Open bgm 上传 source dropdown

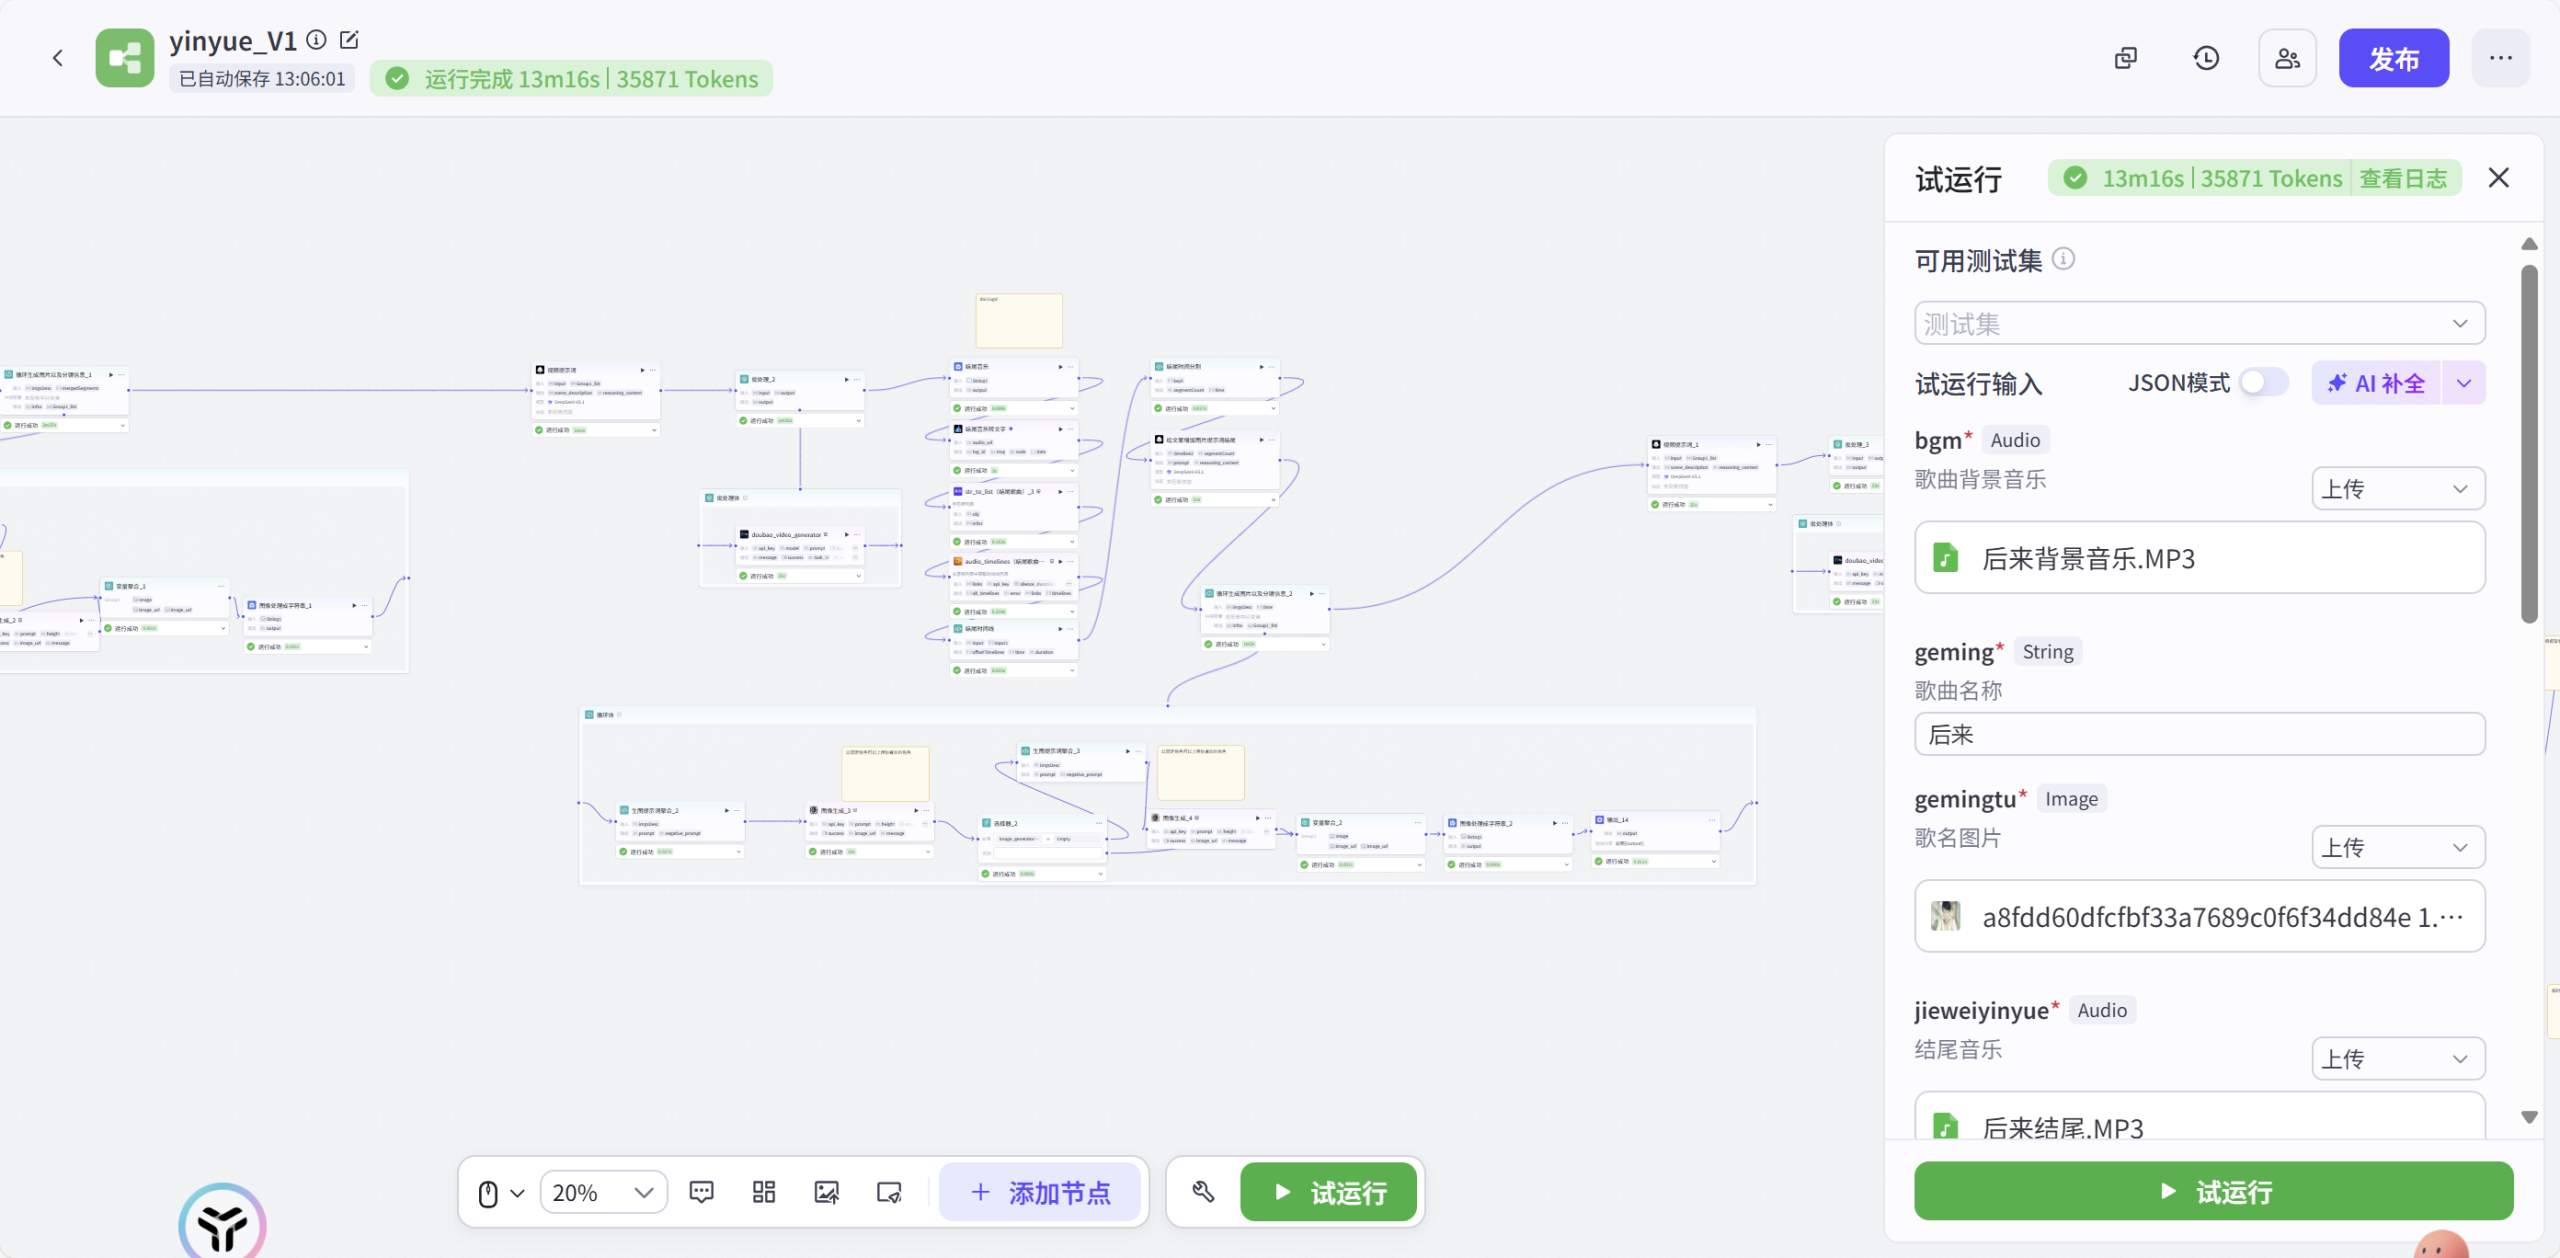[x=2397, y=489]
